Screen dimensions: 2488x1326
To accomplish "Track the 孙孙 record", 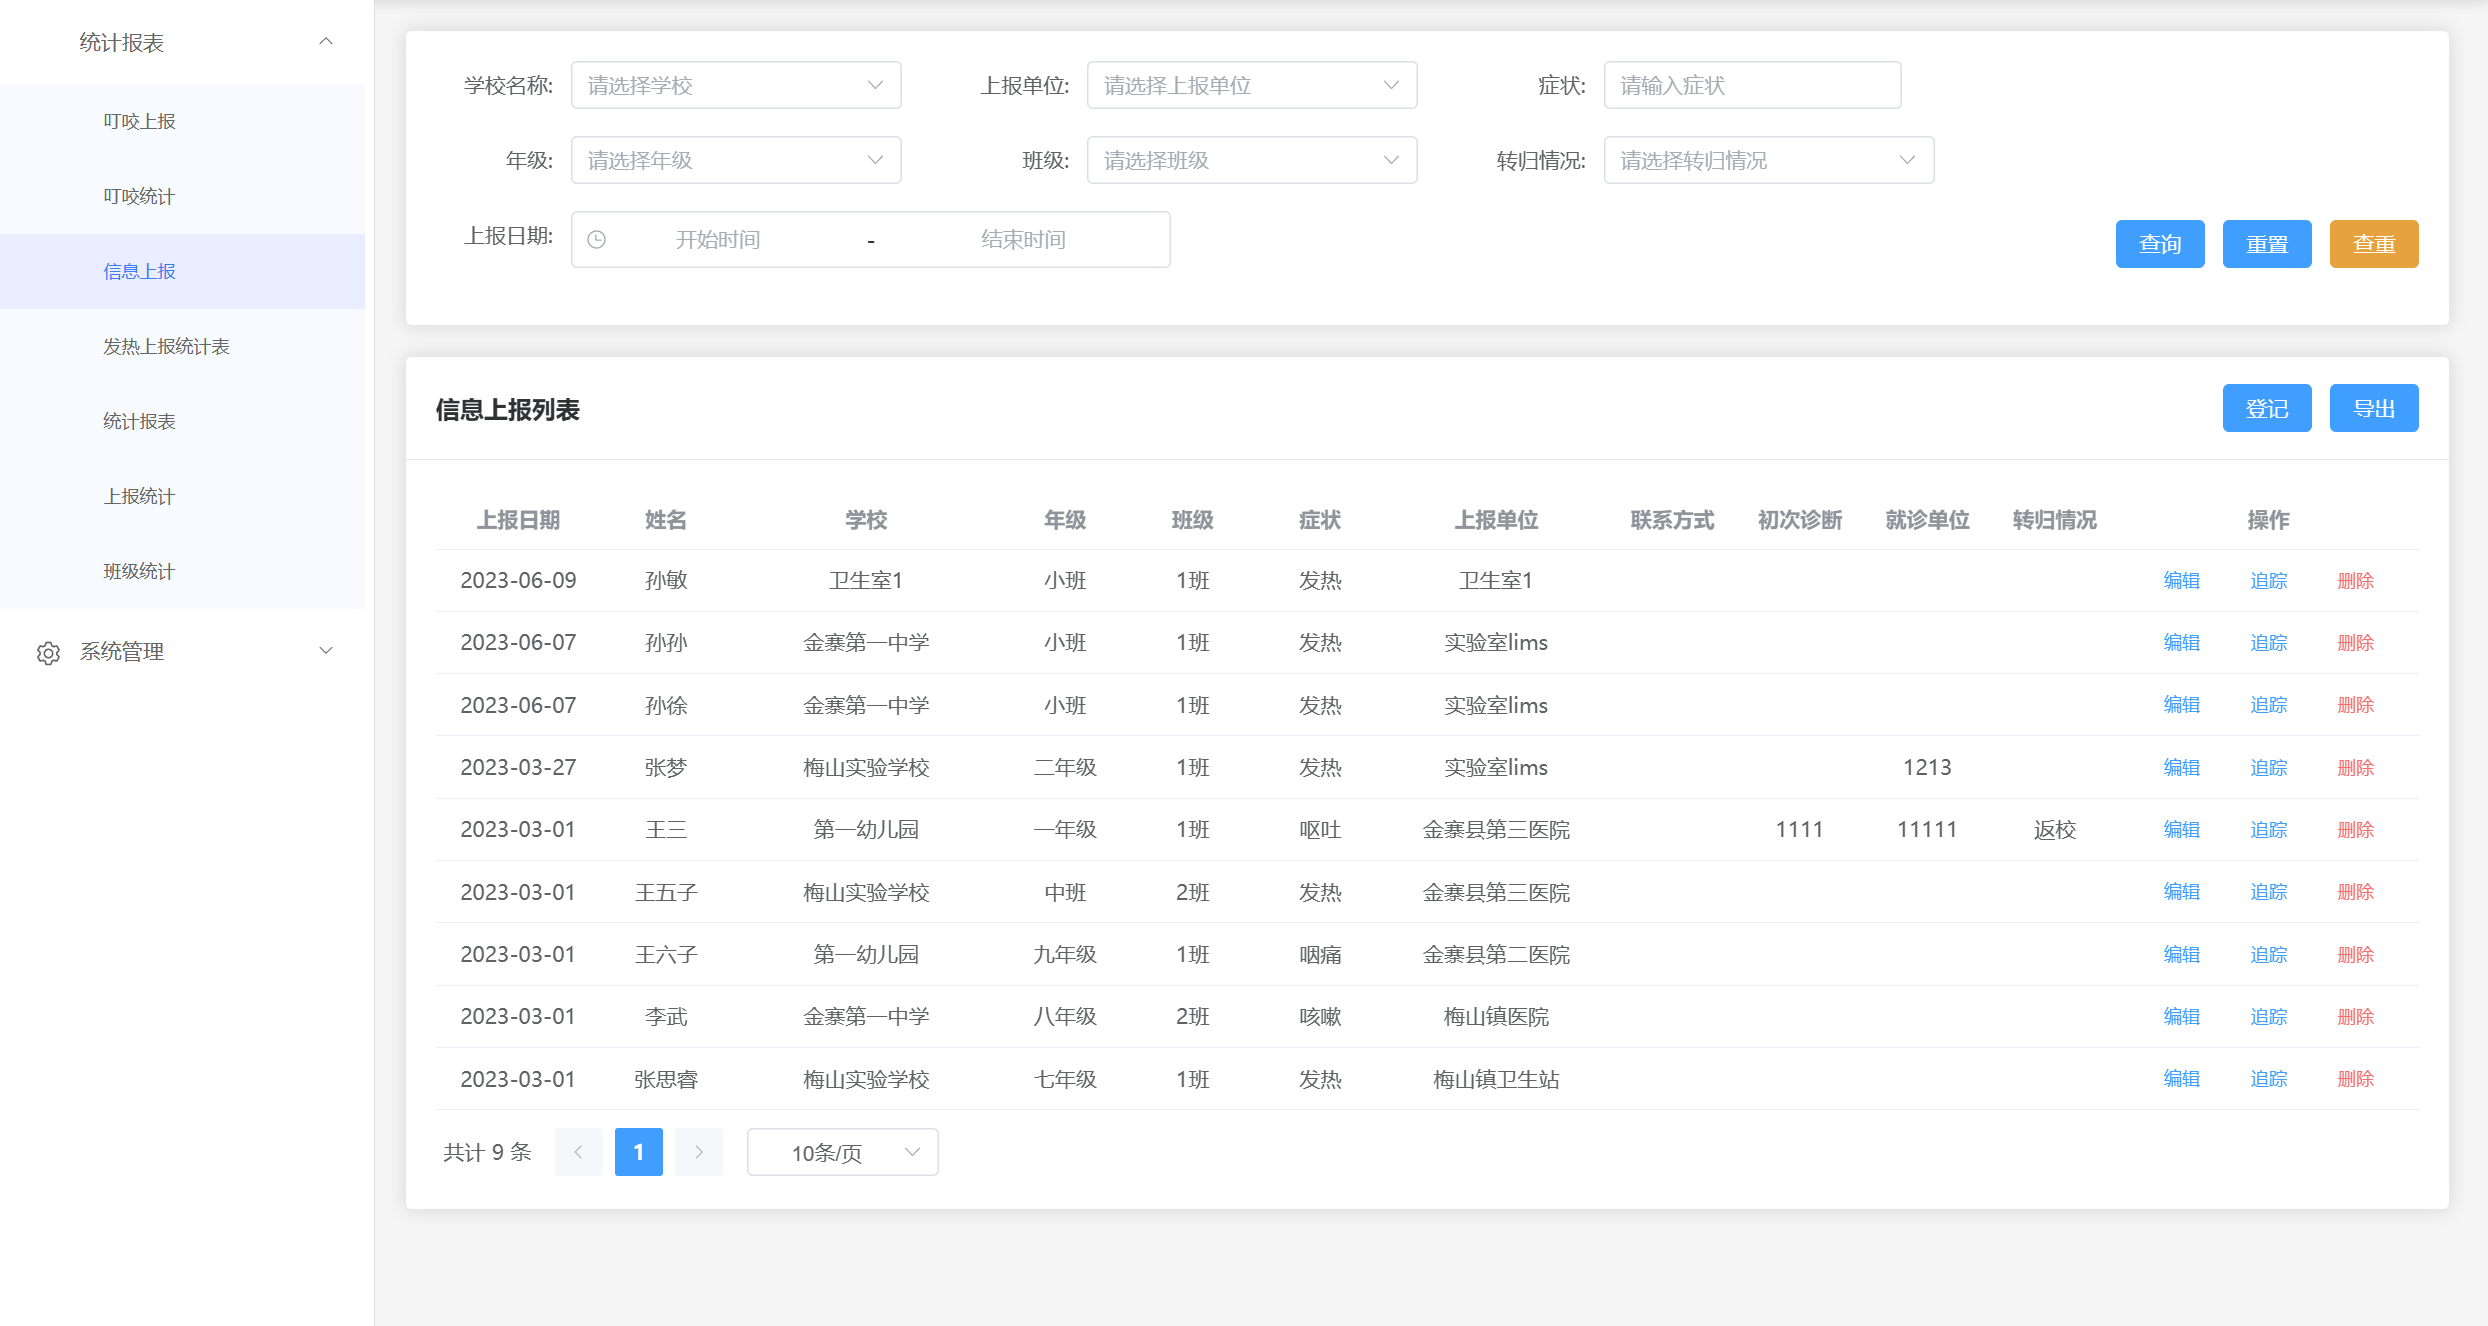I will click(x=2268, y=643).
